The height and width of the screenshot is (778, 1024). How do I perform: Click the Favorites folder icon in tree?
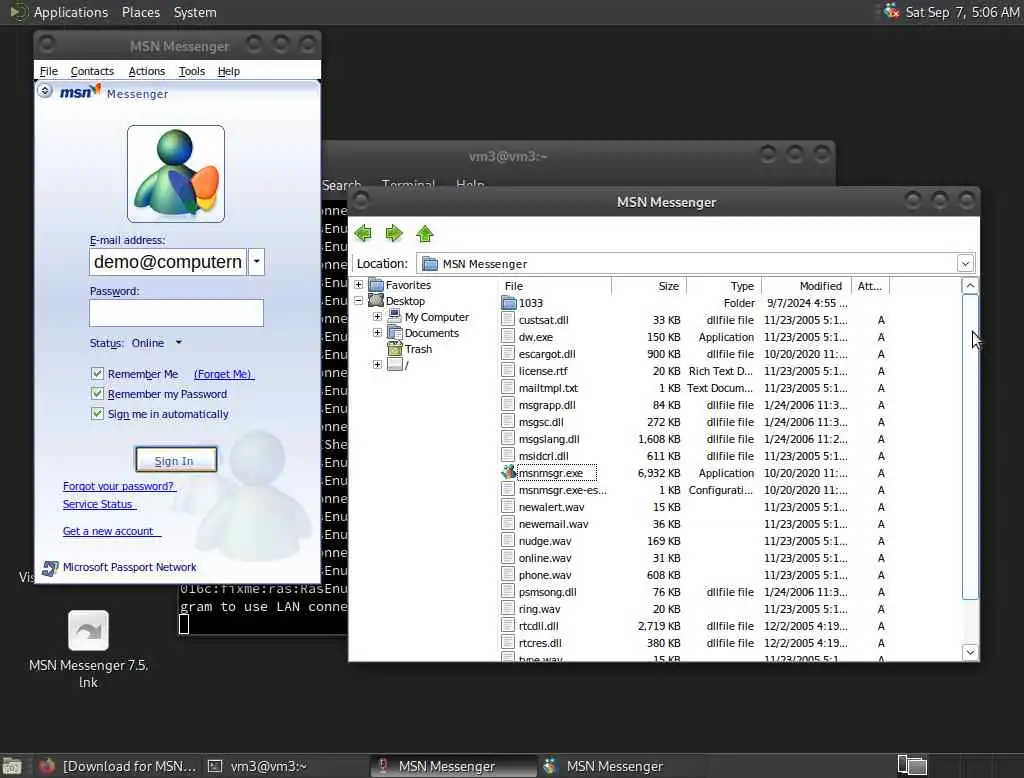tap(376, 285)
